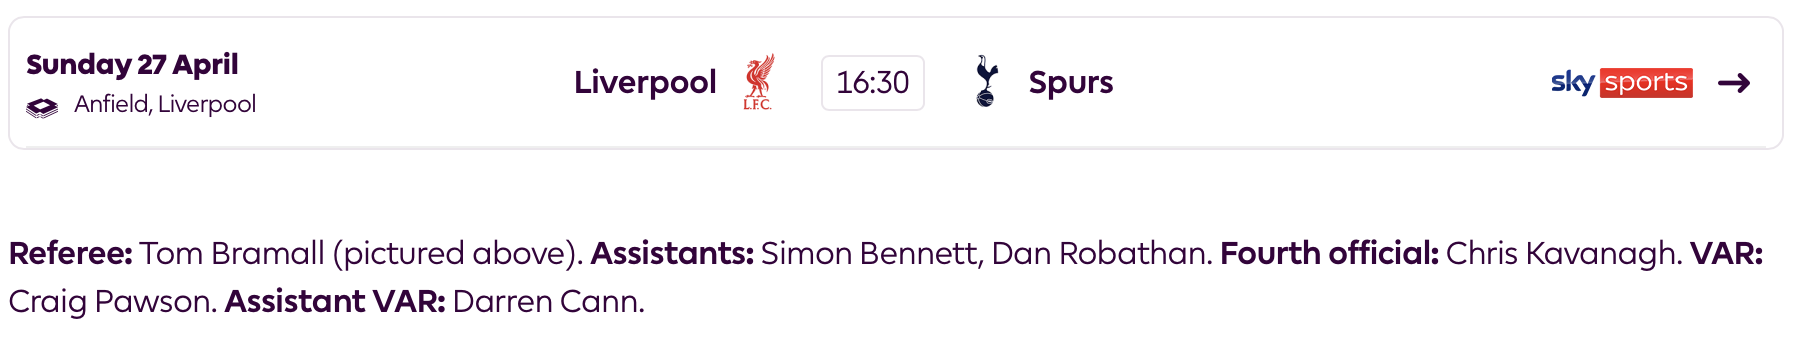Click the bold Fourth official: label
This screenshot has height=364, width=1810.
click(1329, 253)
